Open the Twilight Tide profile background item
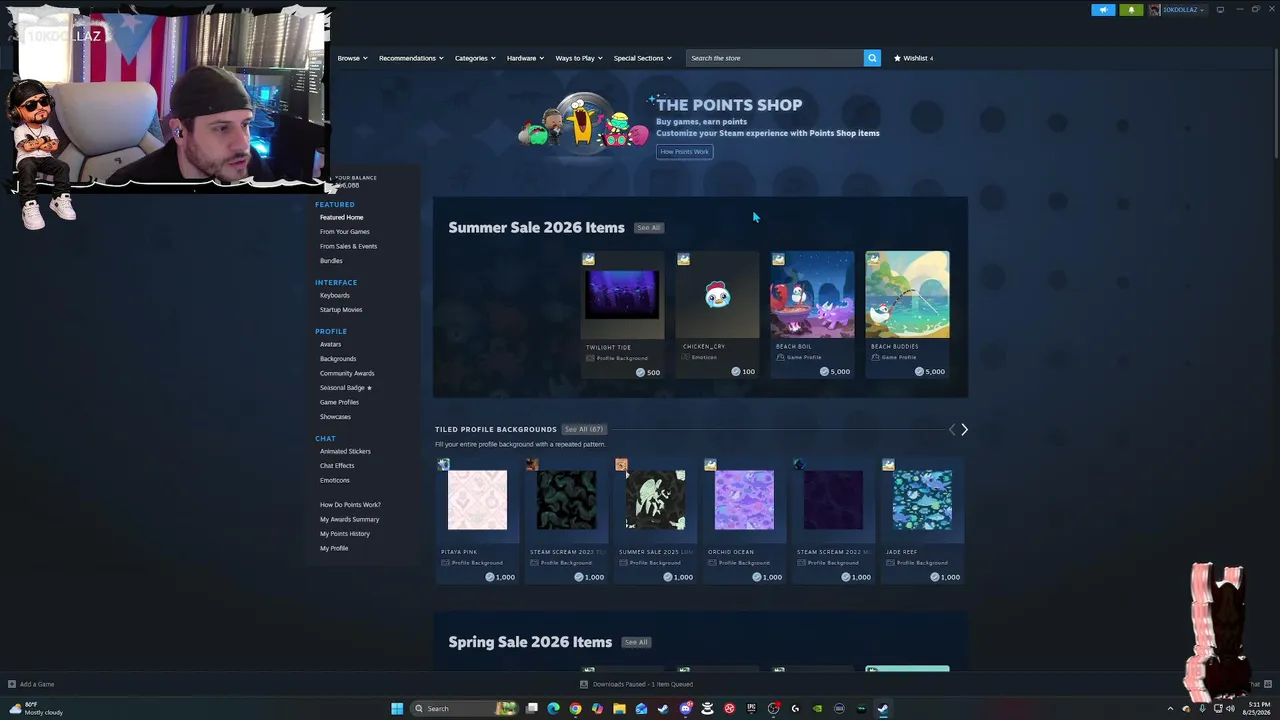This screenshot has height=720, width=1280. 622,315
